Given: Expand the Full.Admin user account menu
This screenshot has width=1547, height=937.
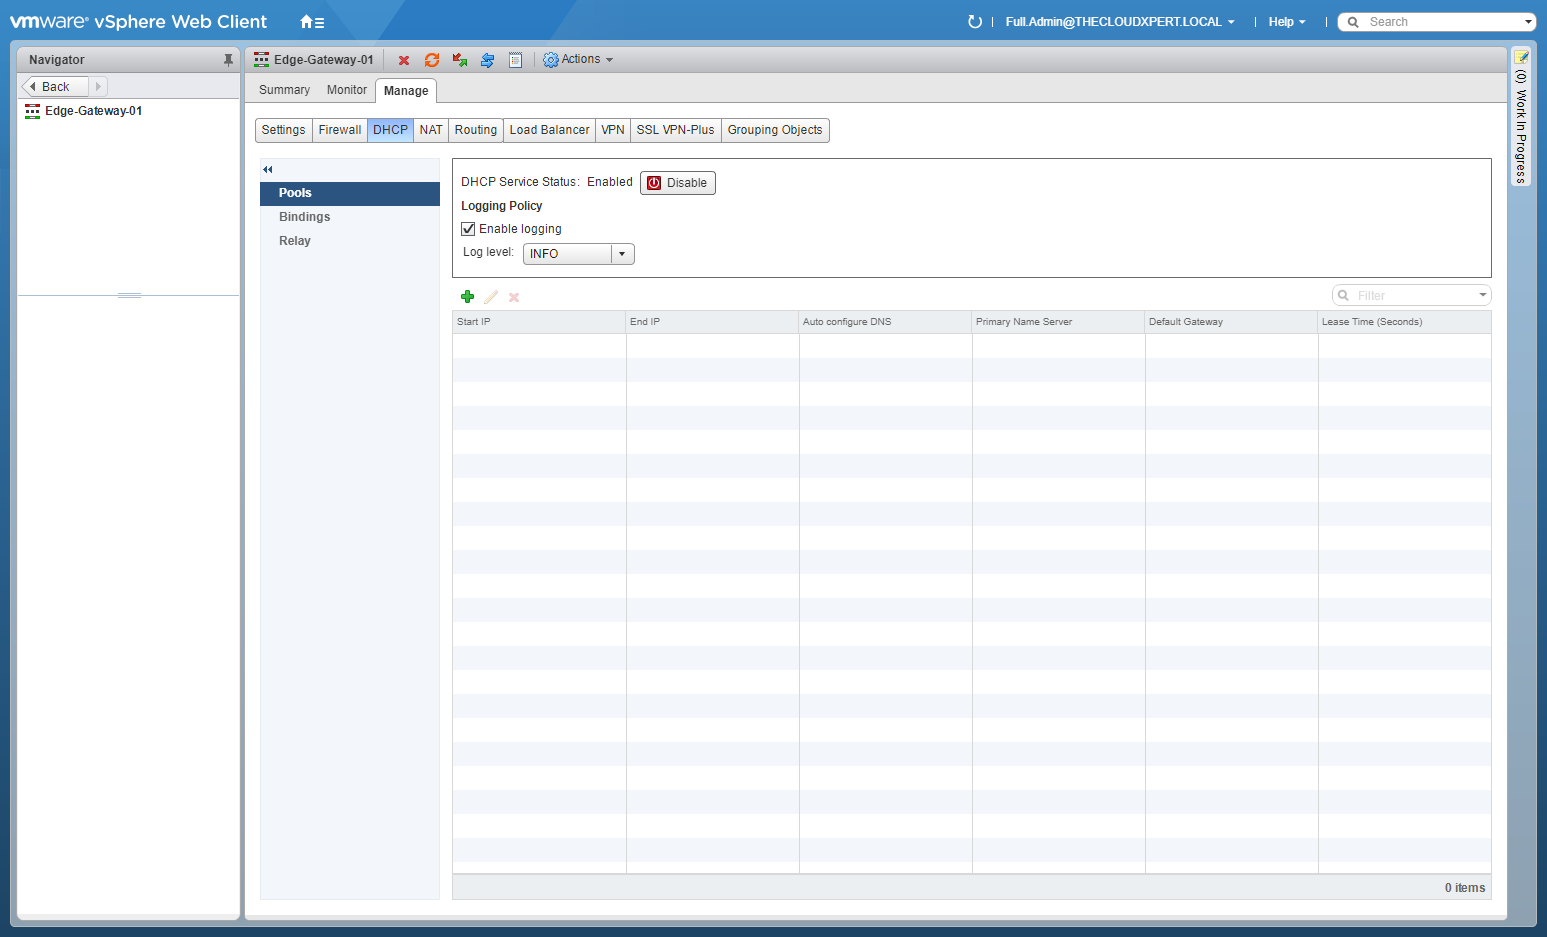Looking at the screenshot, I should (x=1119, y=22).
